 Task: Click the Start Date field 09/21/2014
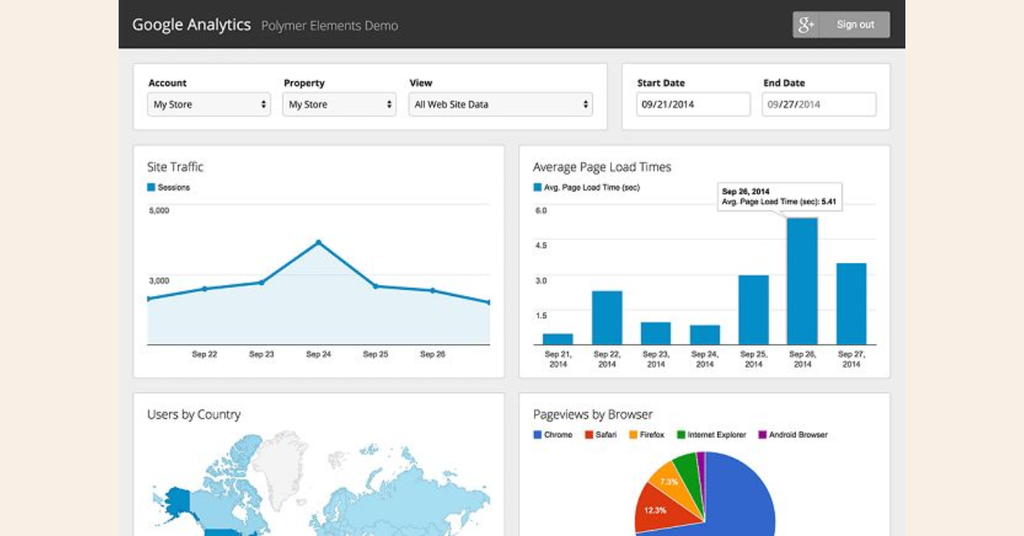click(x=693, y=104)
